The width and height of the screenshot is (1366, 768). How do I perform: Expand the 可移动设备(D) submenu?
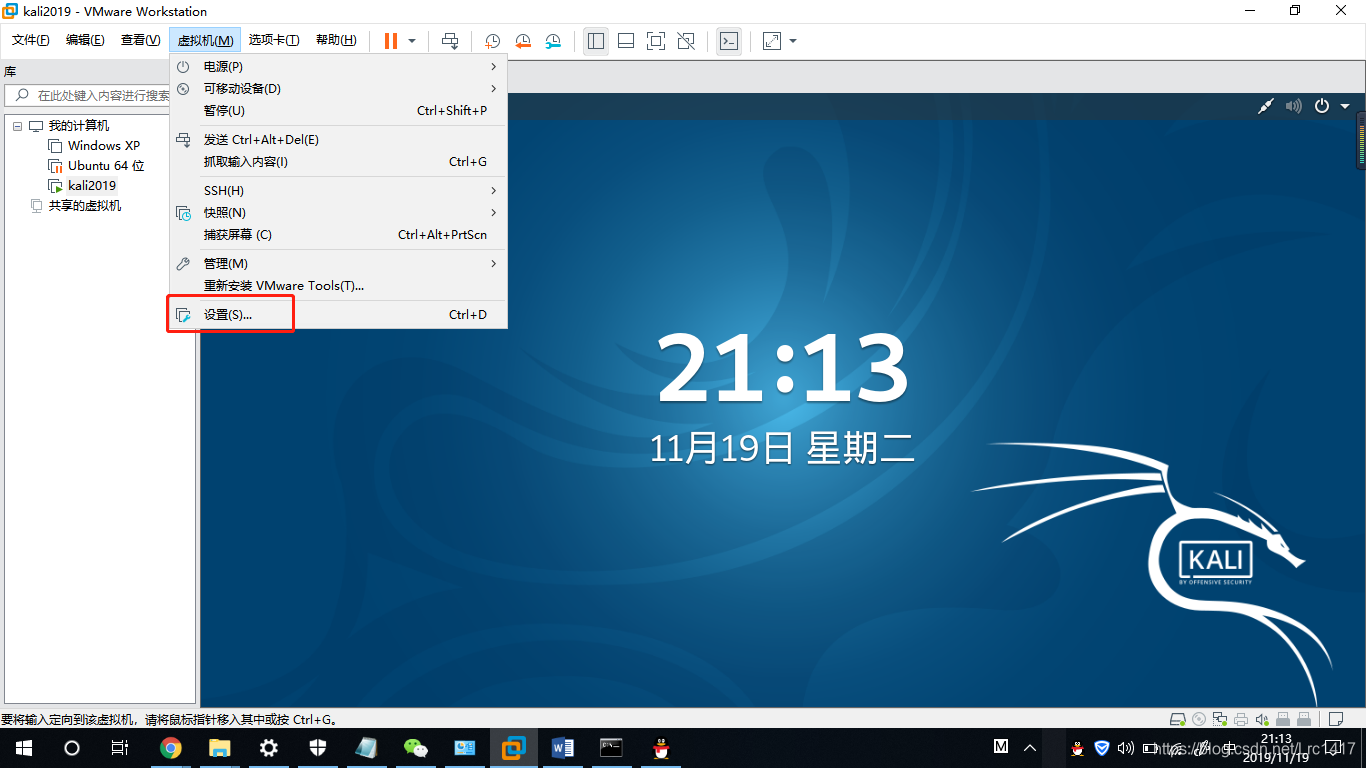[x=339, y=88]
